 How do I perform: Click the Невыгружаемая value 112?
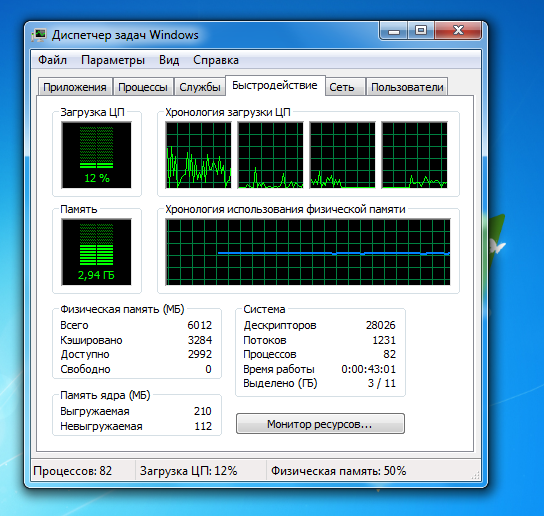[x=203, y=426]
